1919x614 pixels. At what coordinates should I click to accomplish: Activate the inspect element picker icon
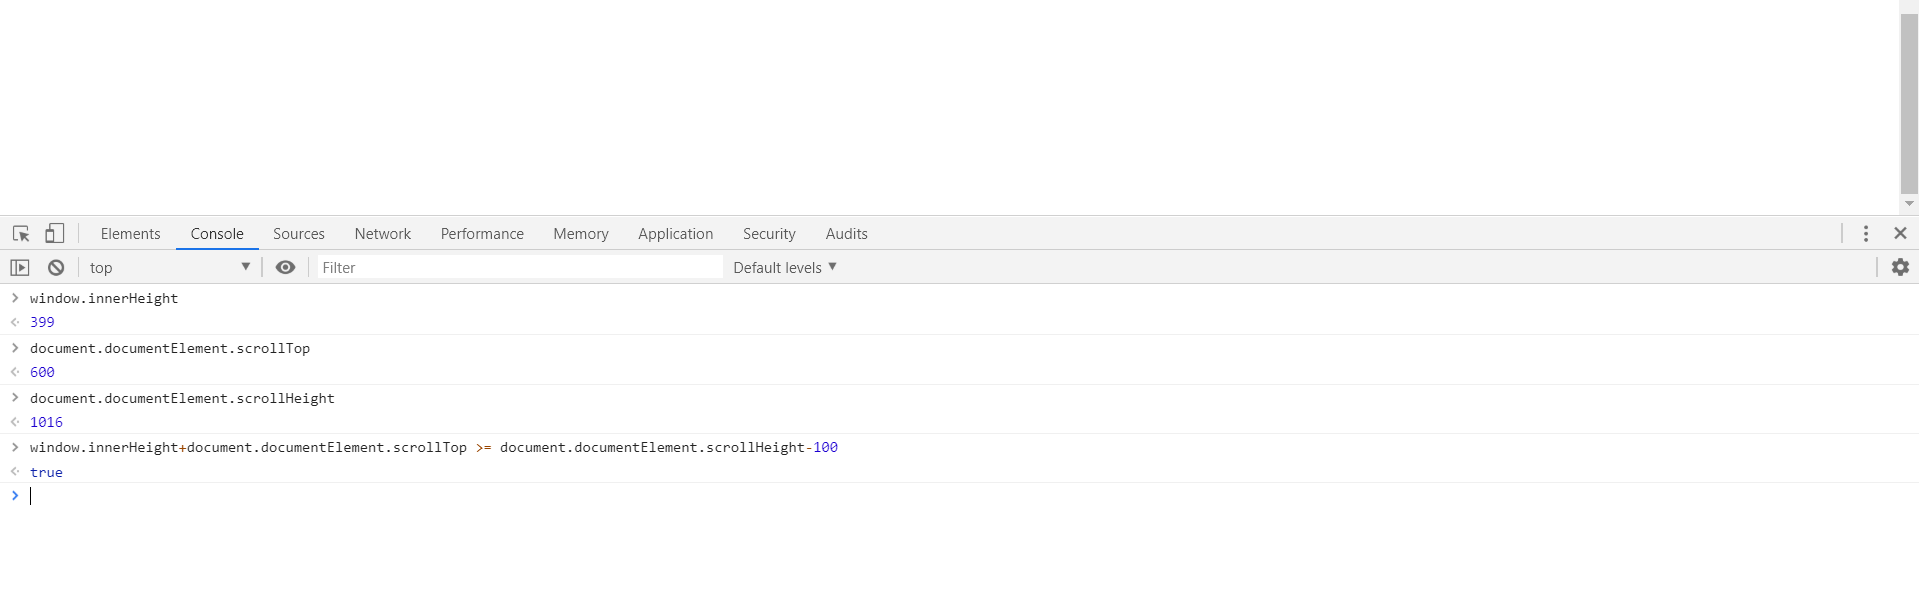tap(21, 234)
